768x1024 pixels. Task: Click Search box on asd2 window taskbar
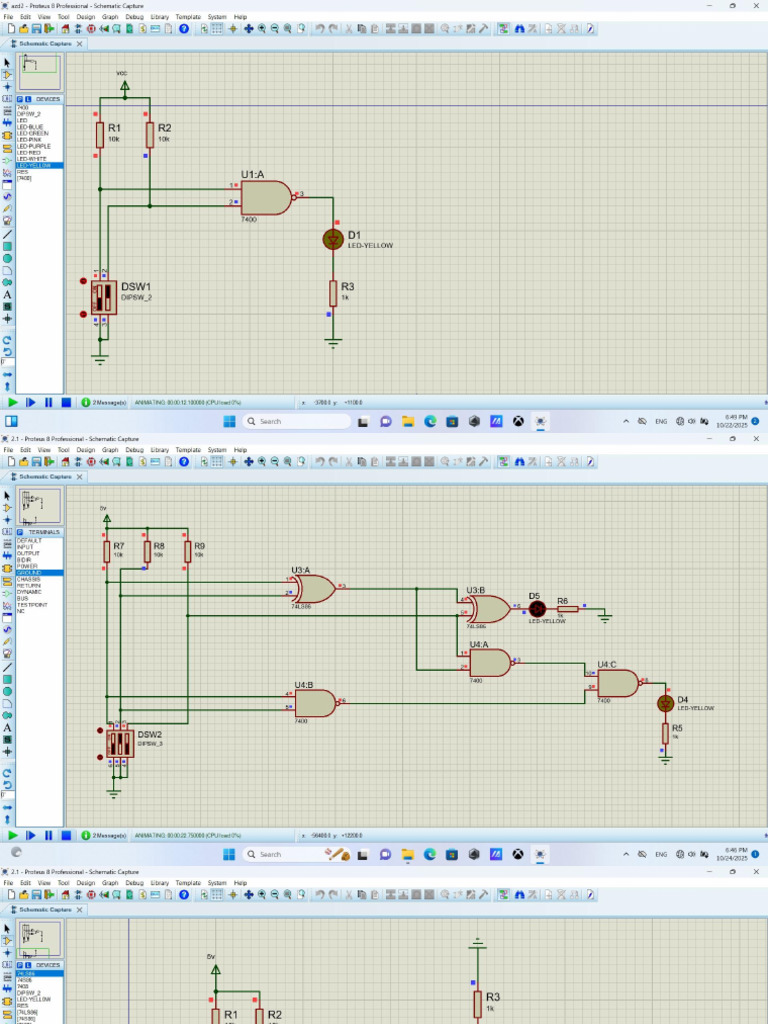[x=296, y=421]
